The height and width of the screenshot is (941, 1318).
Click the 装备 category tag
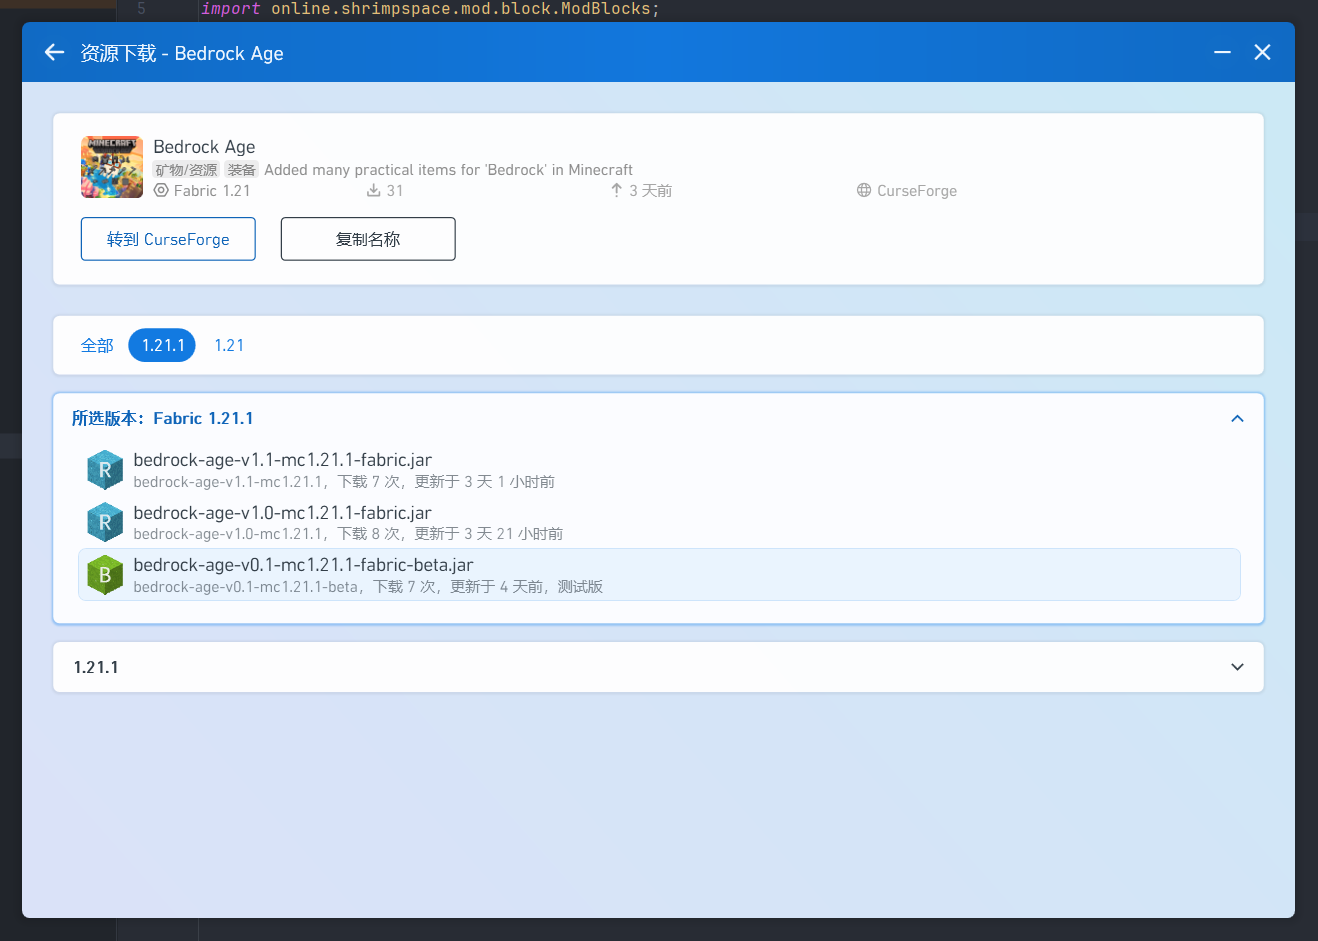coord(241,170)
